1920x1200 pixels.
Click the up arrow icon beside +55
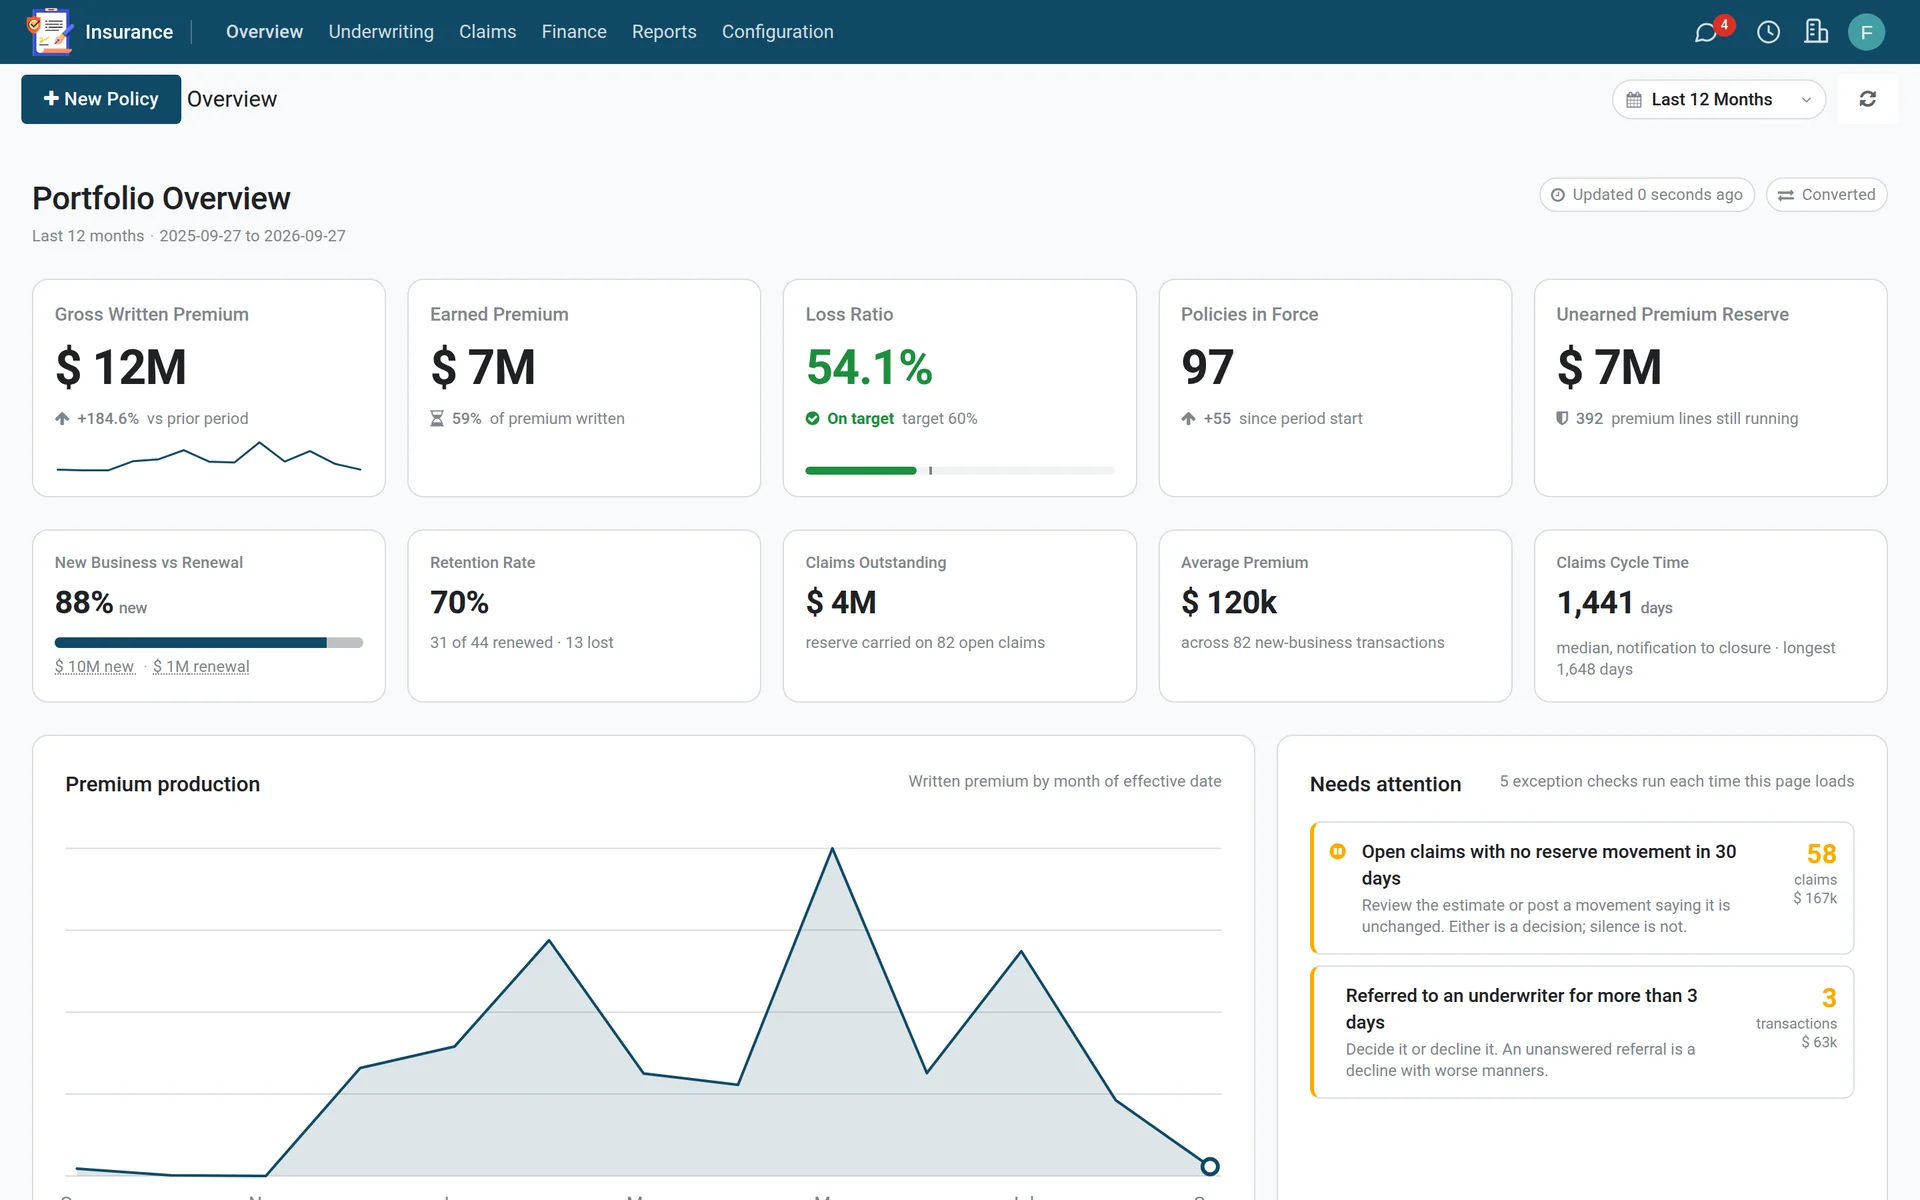(1188, 419)
